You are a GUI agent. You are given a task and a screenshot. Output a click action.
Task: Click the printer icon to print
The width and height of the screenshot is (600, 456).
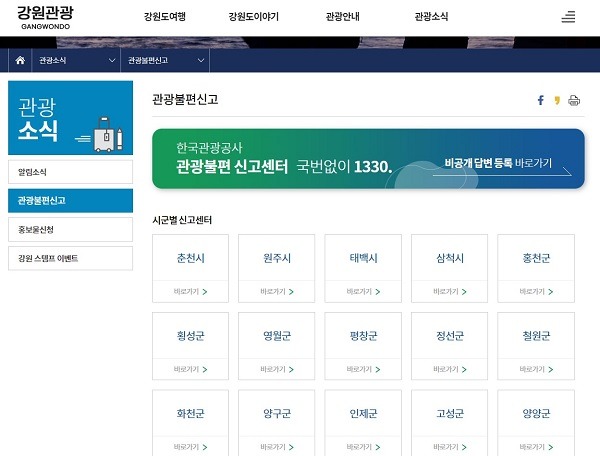point(574,100)
